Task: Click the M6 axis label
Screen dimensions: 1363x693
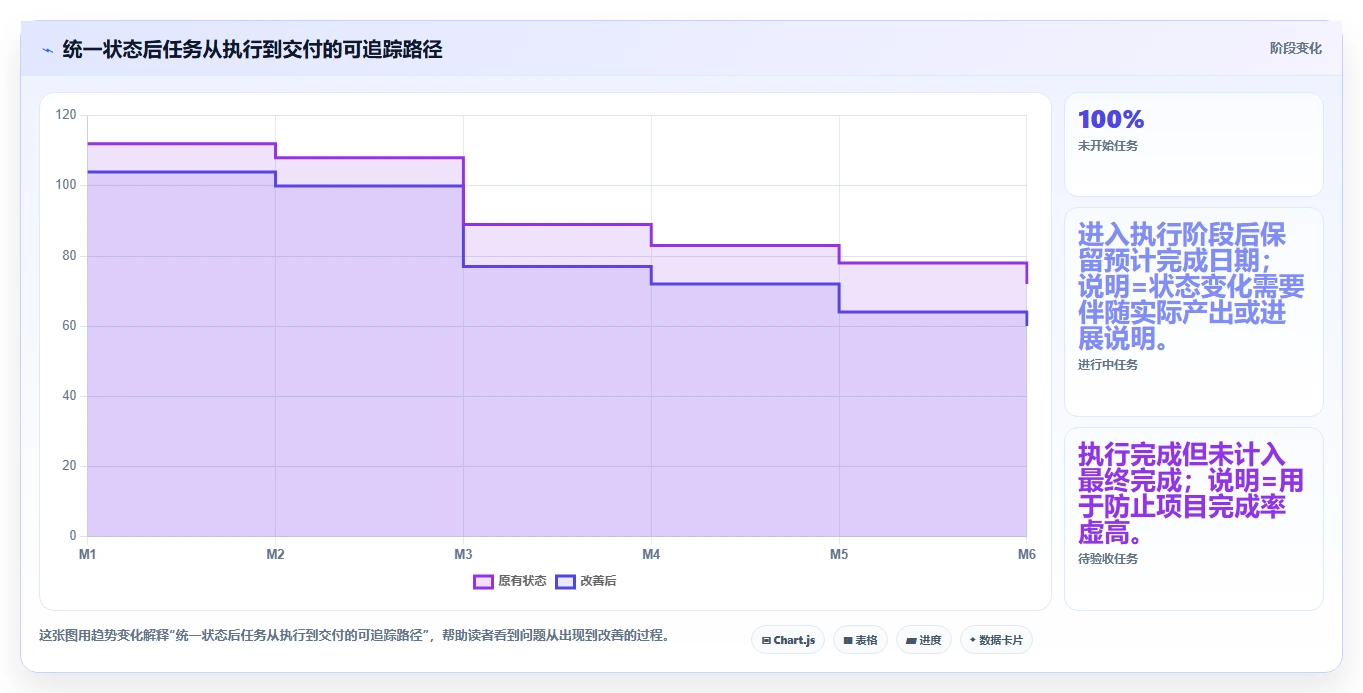Action: (1027, 554)
